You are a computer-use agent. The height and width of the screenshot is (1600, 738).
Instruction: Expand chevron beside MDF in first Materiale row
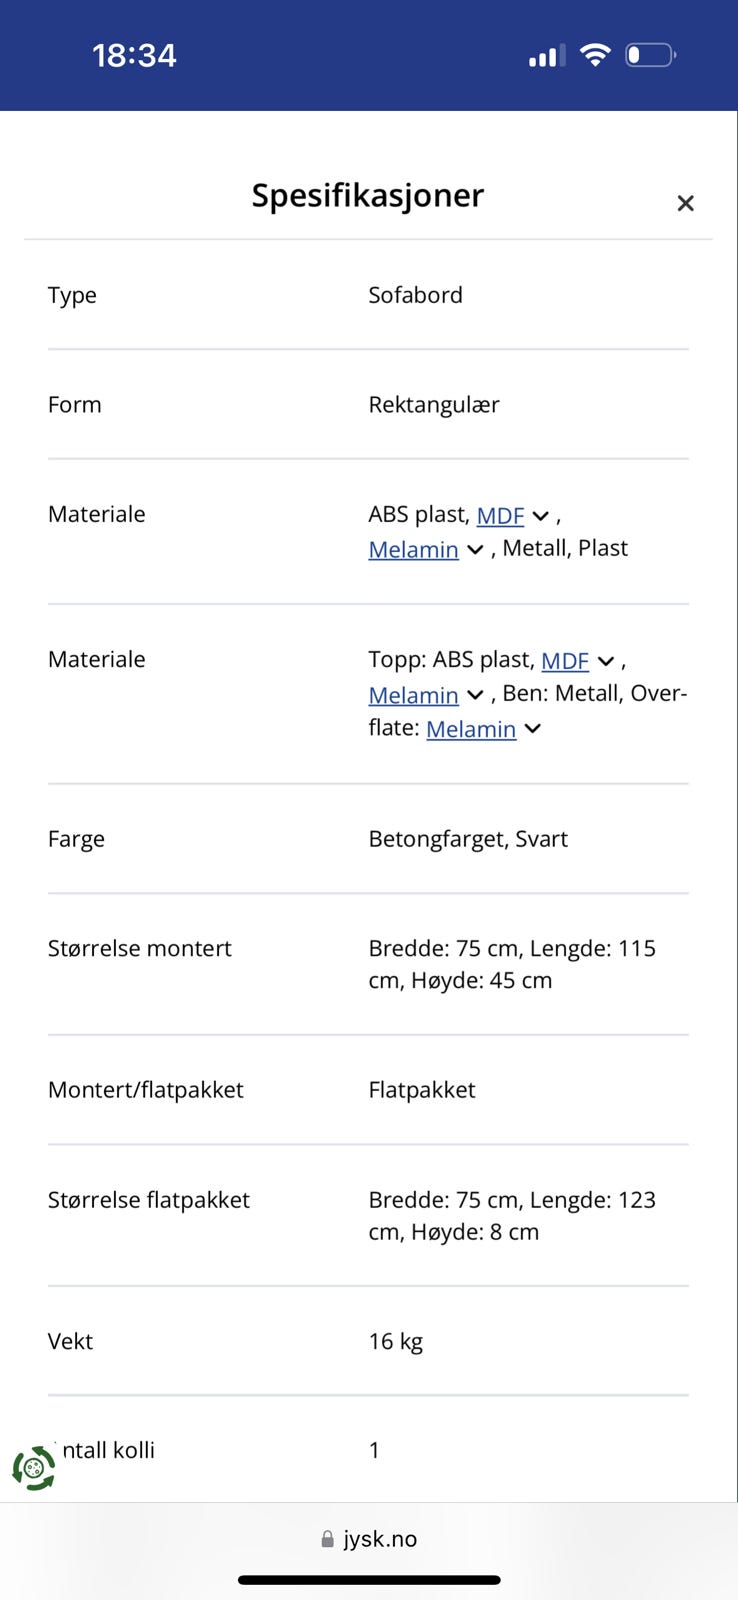pyautogui.click(x=541, y=516)
